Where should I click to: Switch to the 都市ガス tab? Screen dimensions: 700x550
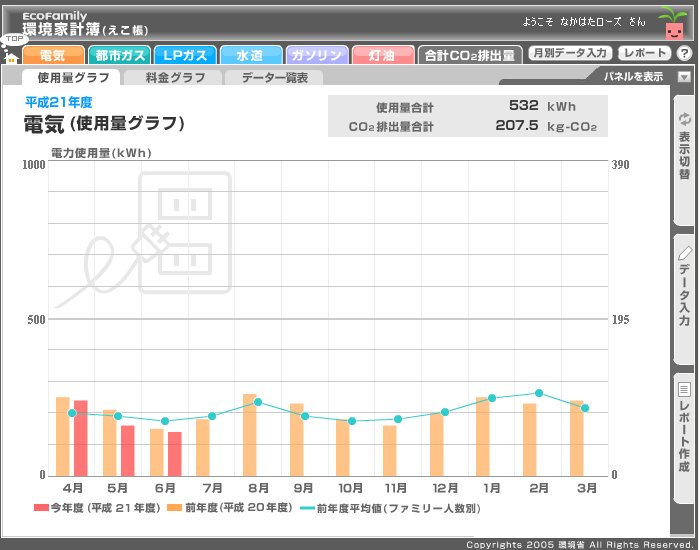tap(119, 55)
